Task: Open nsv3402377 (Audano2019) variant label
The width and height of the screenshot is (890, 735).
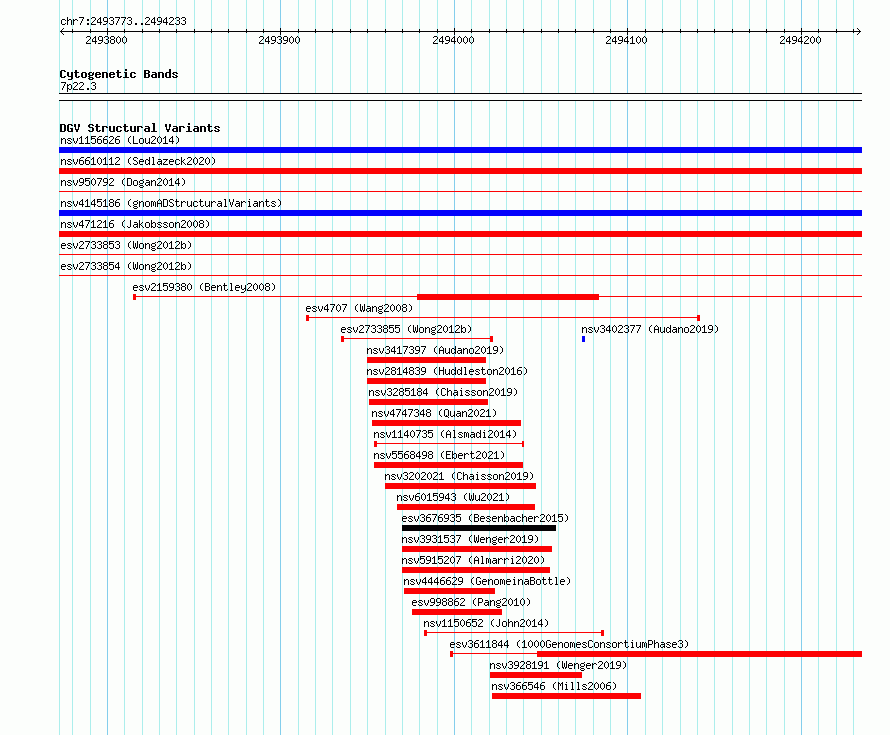Action: (650, 329)
